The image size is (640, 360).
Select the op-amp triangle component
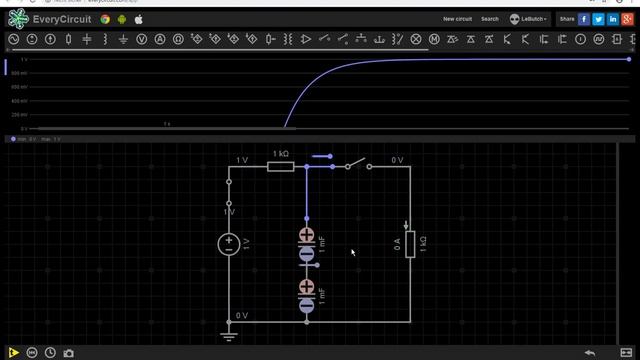click(306, 39)
